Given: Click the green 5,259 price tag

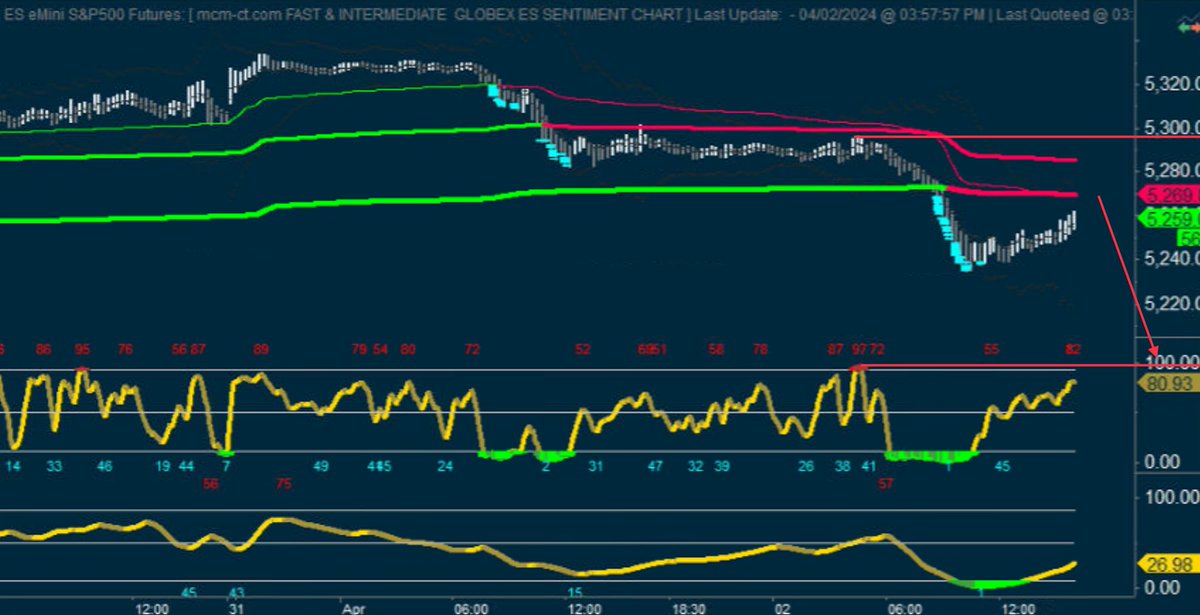Looking at the screenshot, I should click(x=1171, y=219).
